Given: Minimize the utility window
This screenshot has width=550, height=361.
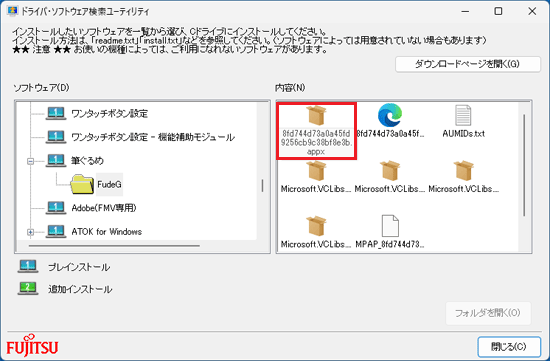Looking at the screenshot, I should [x=465, y=11].
